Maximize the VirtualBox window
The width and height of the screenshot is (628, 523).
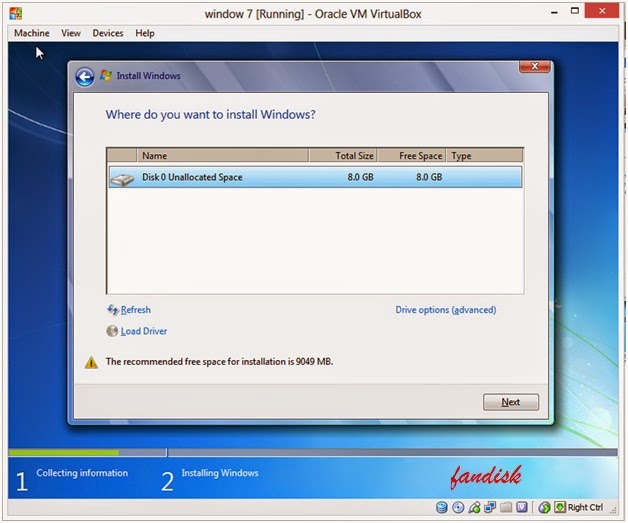click(x=575, y=11)
